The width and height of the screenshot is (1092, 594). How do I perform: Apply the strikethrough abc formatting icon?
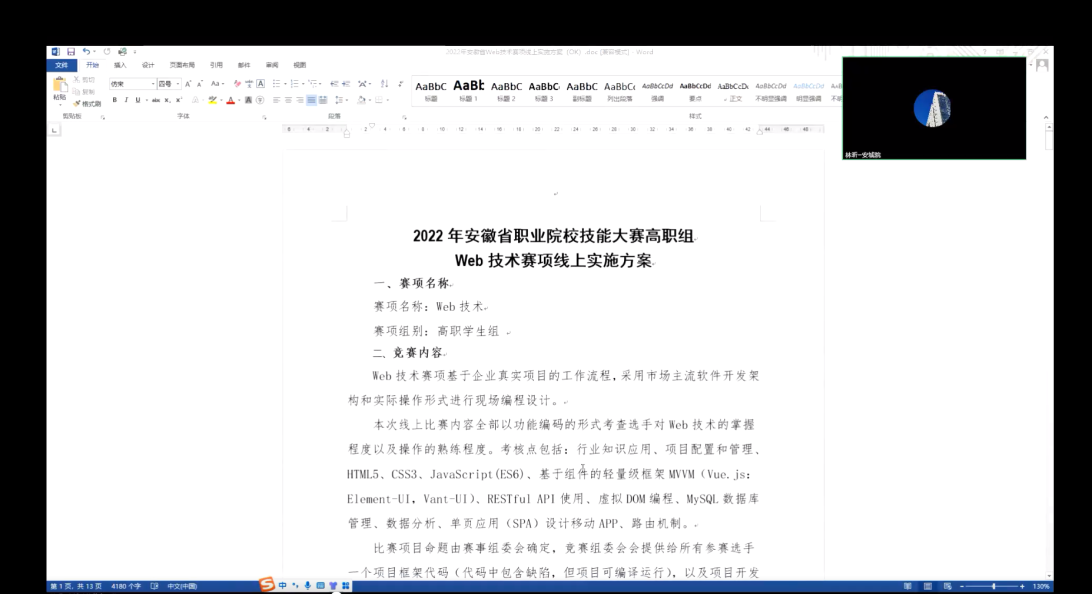pos(156,100)
